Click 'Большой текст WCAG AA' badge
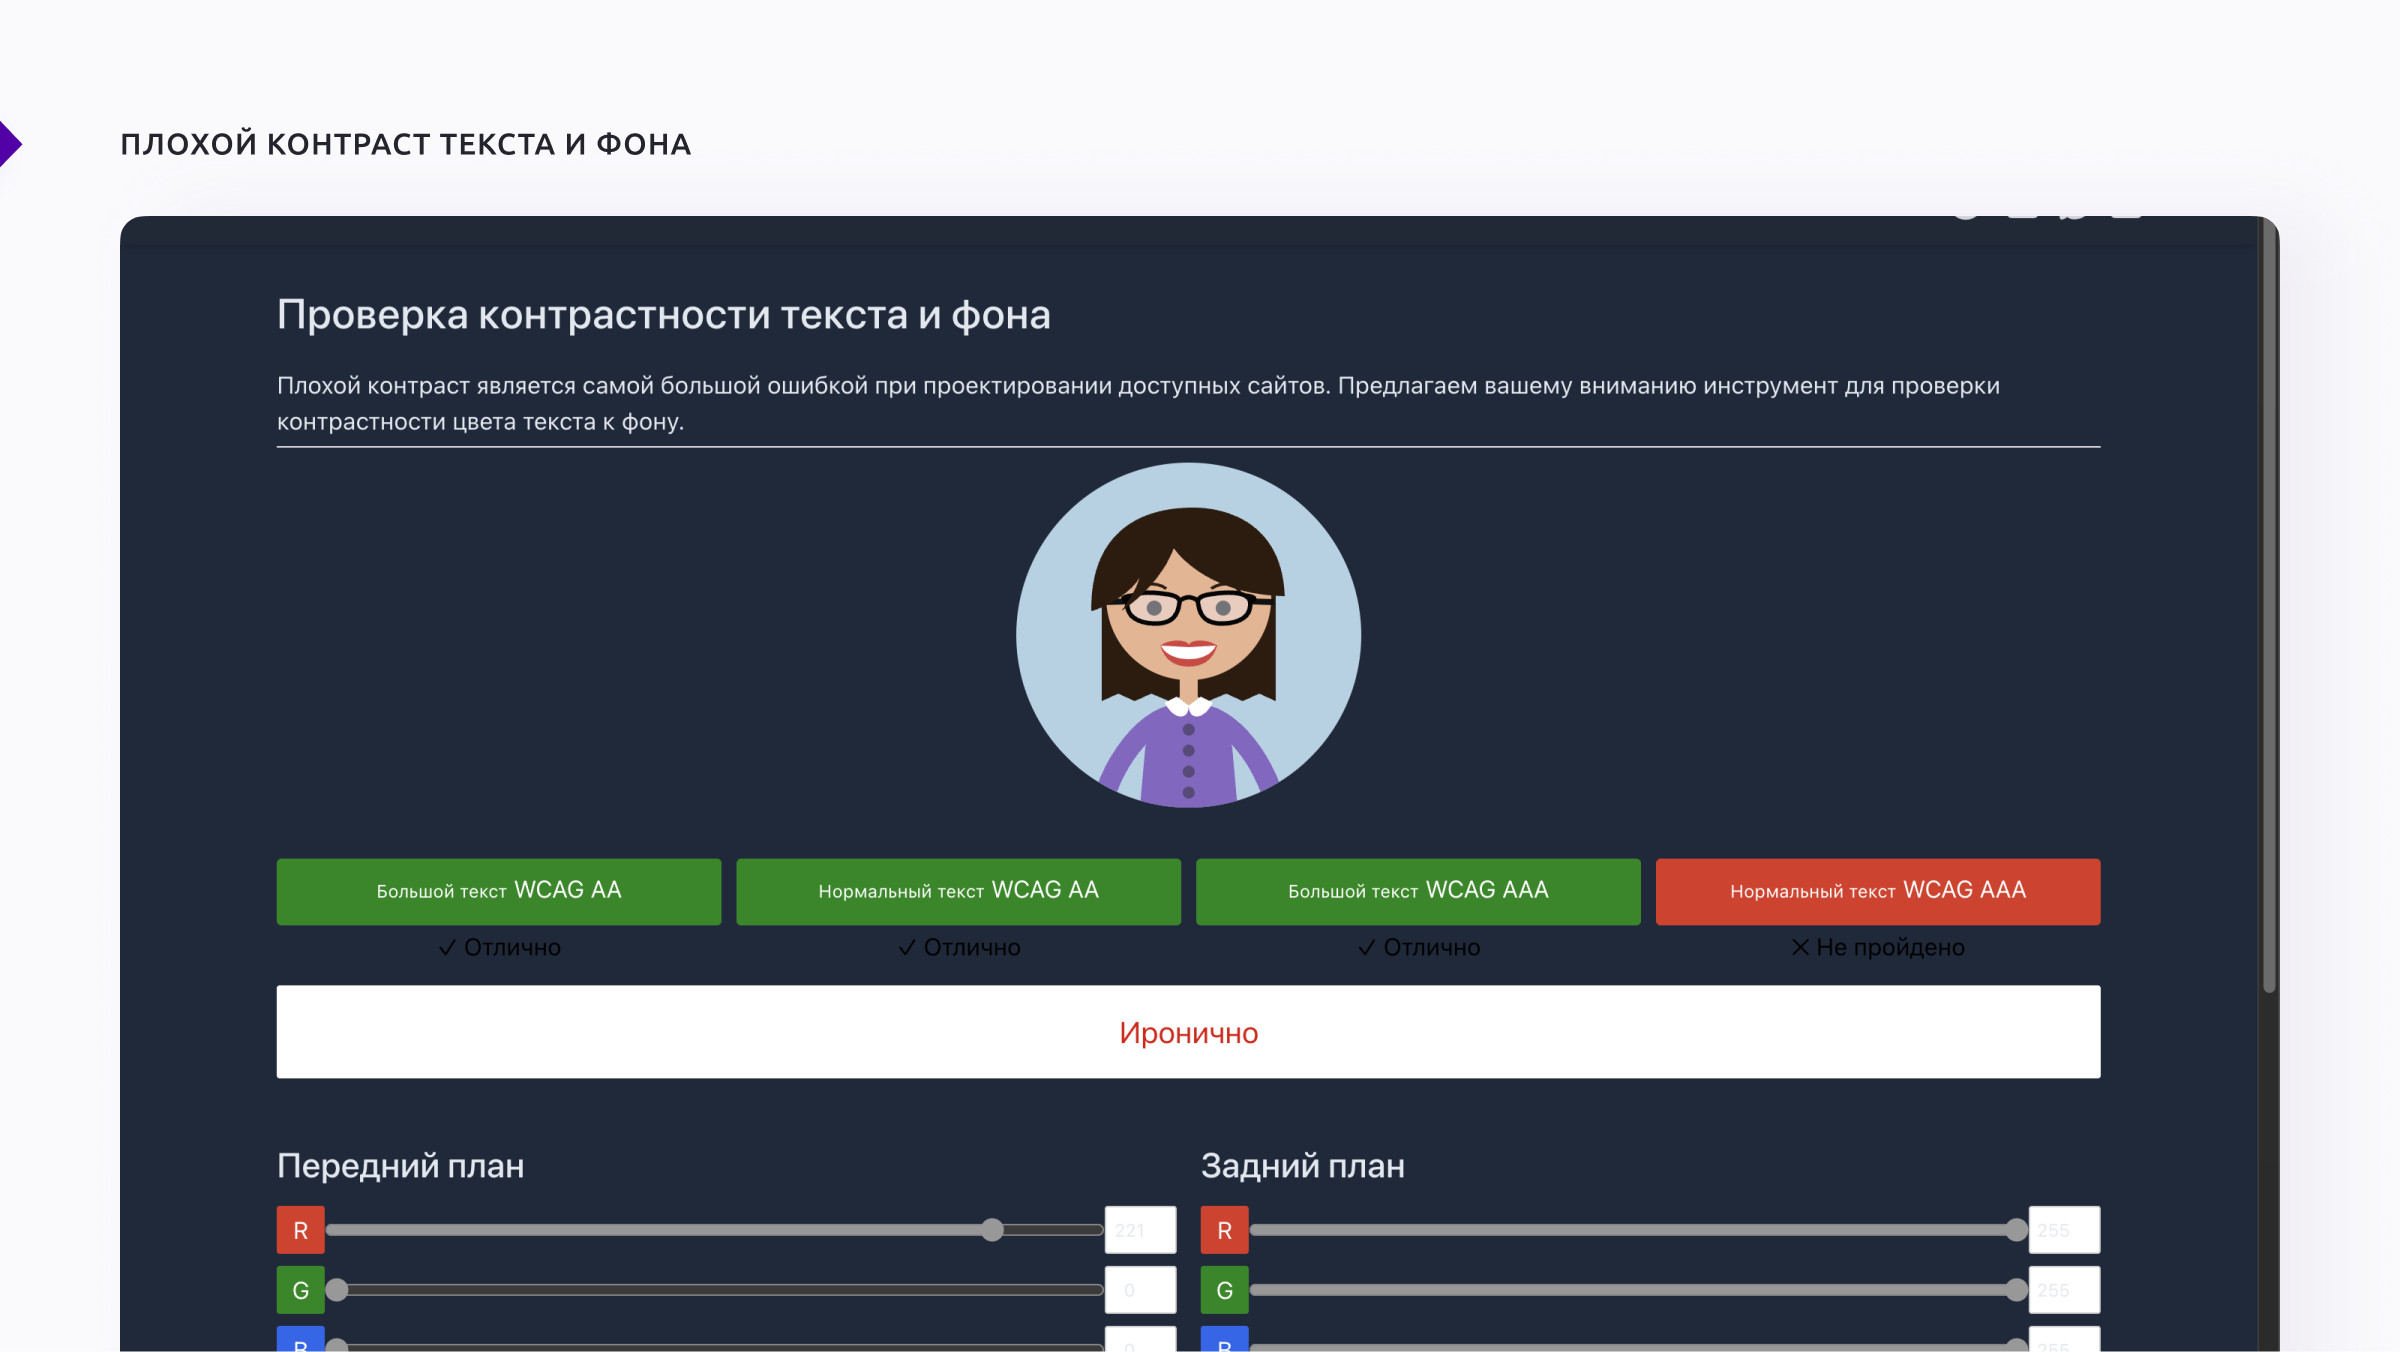The image size is (2400, 1352). [498, 891]
